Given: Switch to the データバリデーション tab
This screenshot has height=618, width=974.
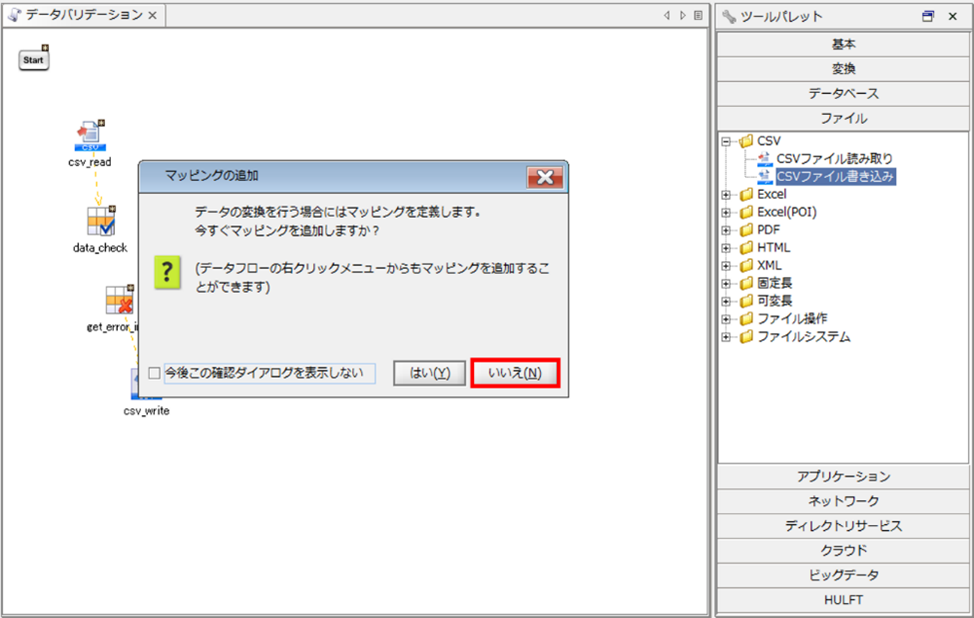Looking at the screenshot, I should [82, 16].
